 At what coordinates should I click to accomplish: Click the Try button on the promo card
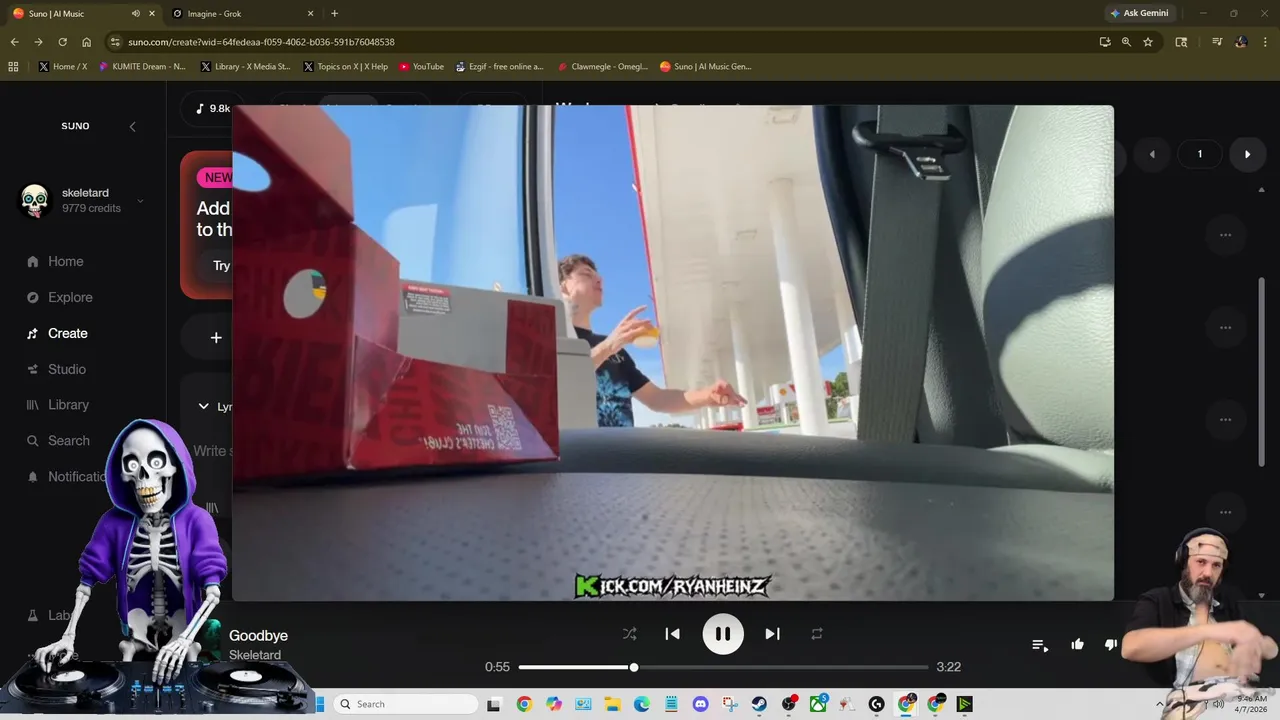tap(221, 265)
